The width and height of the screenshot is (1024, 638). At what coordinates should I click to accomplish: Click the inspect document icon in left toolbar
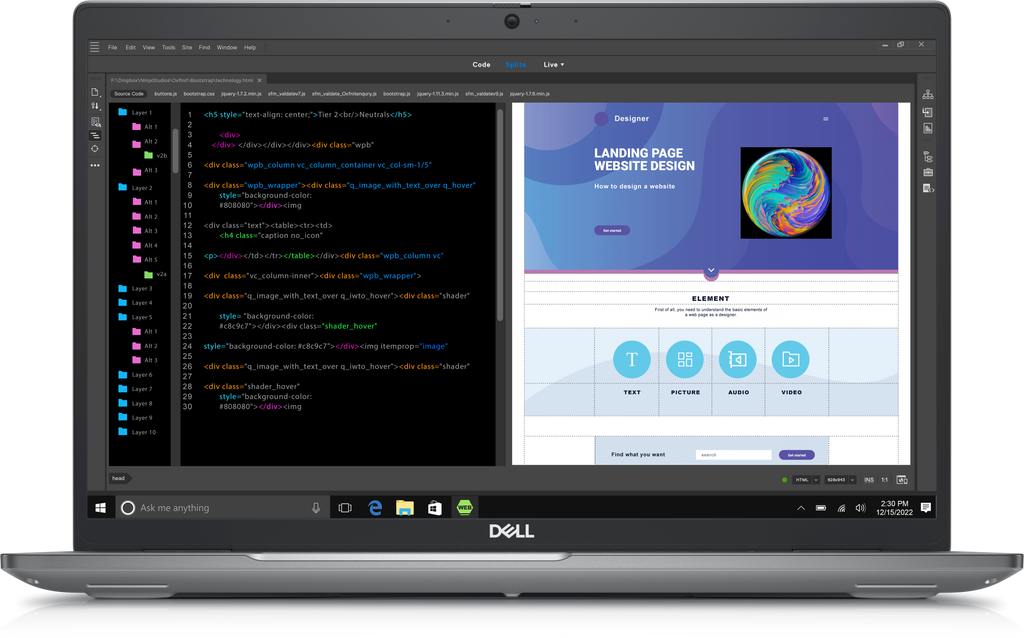coord(95,121)
